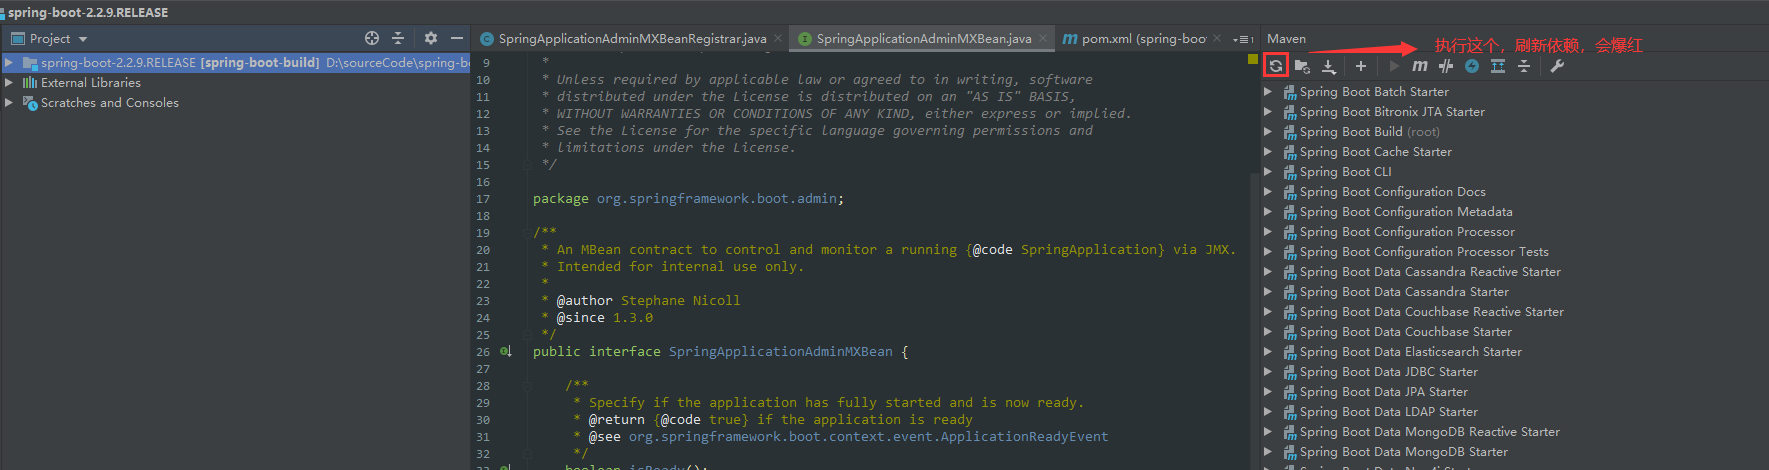Locate opened file in Project tree
Viewport: 1769px width, 470px height.
[x=372, y=38]
